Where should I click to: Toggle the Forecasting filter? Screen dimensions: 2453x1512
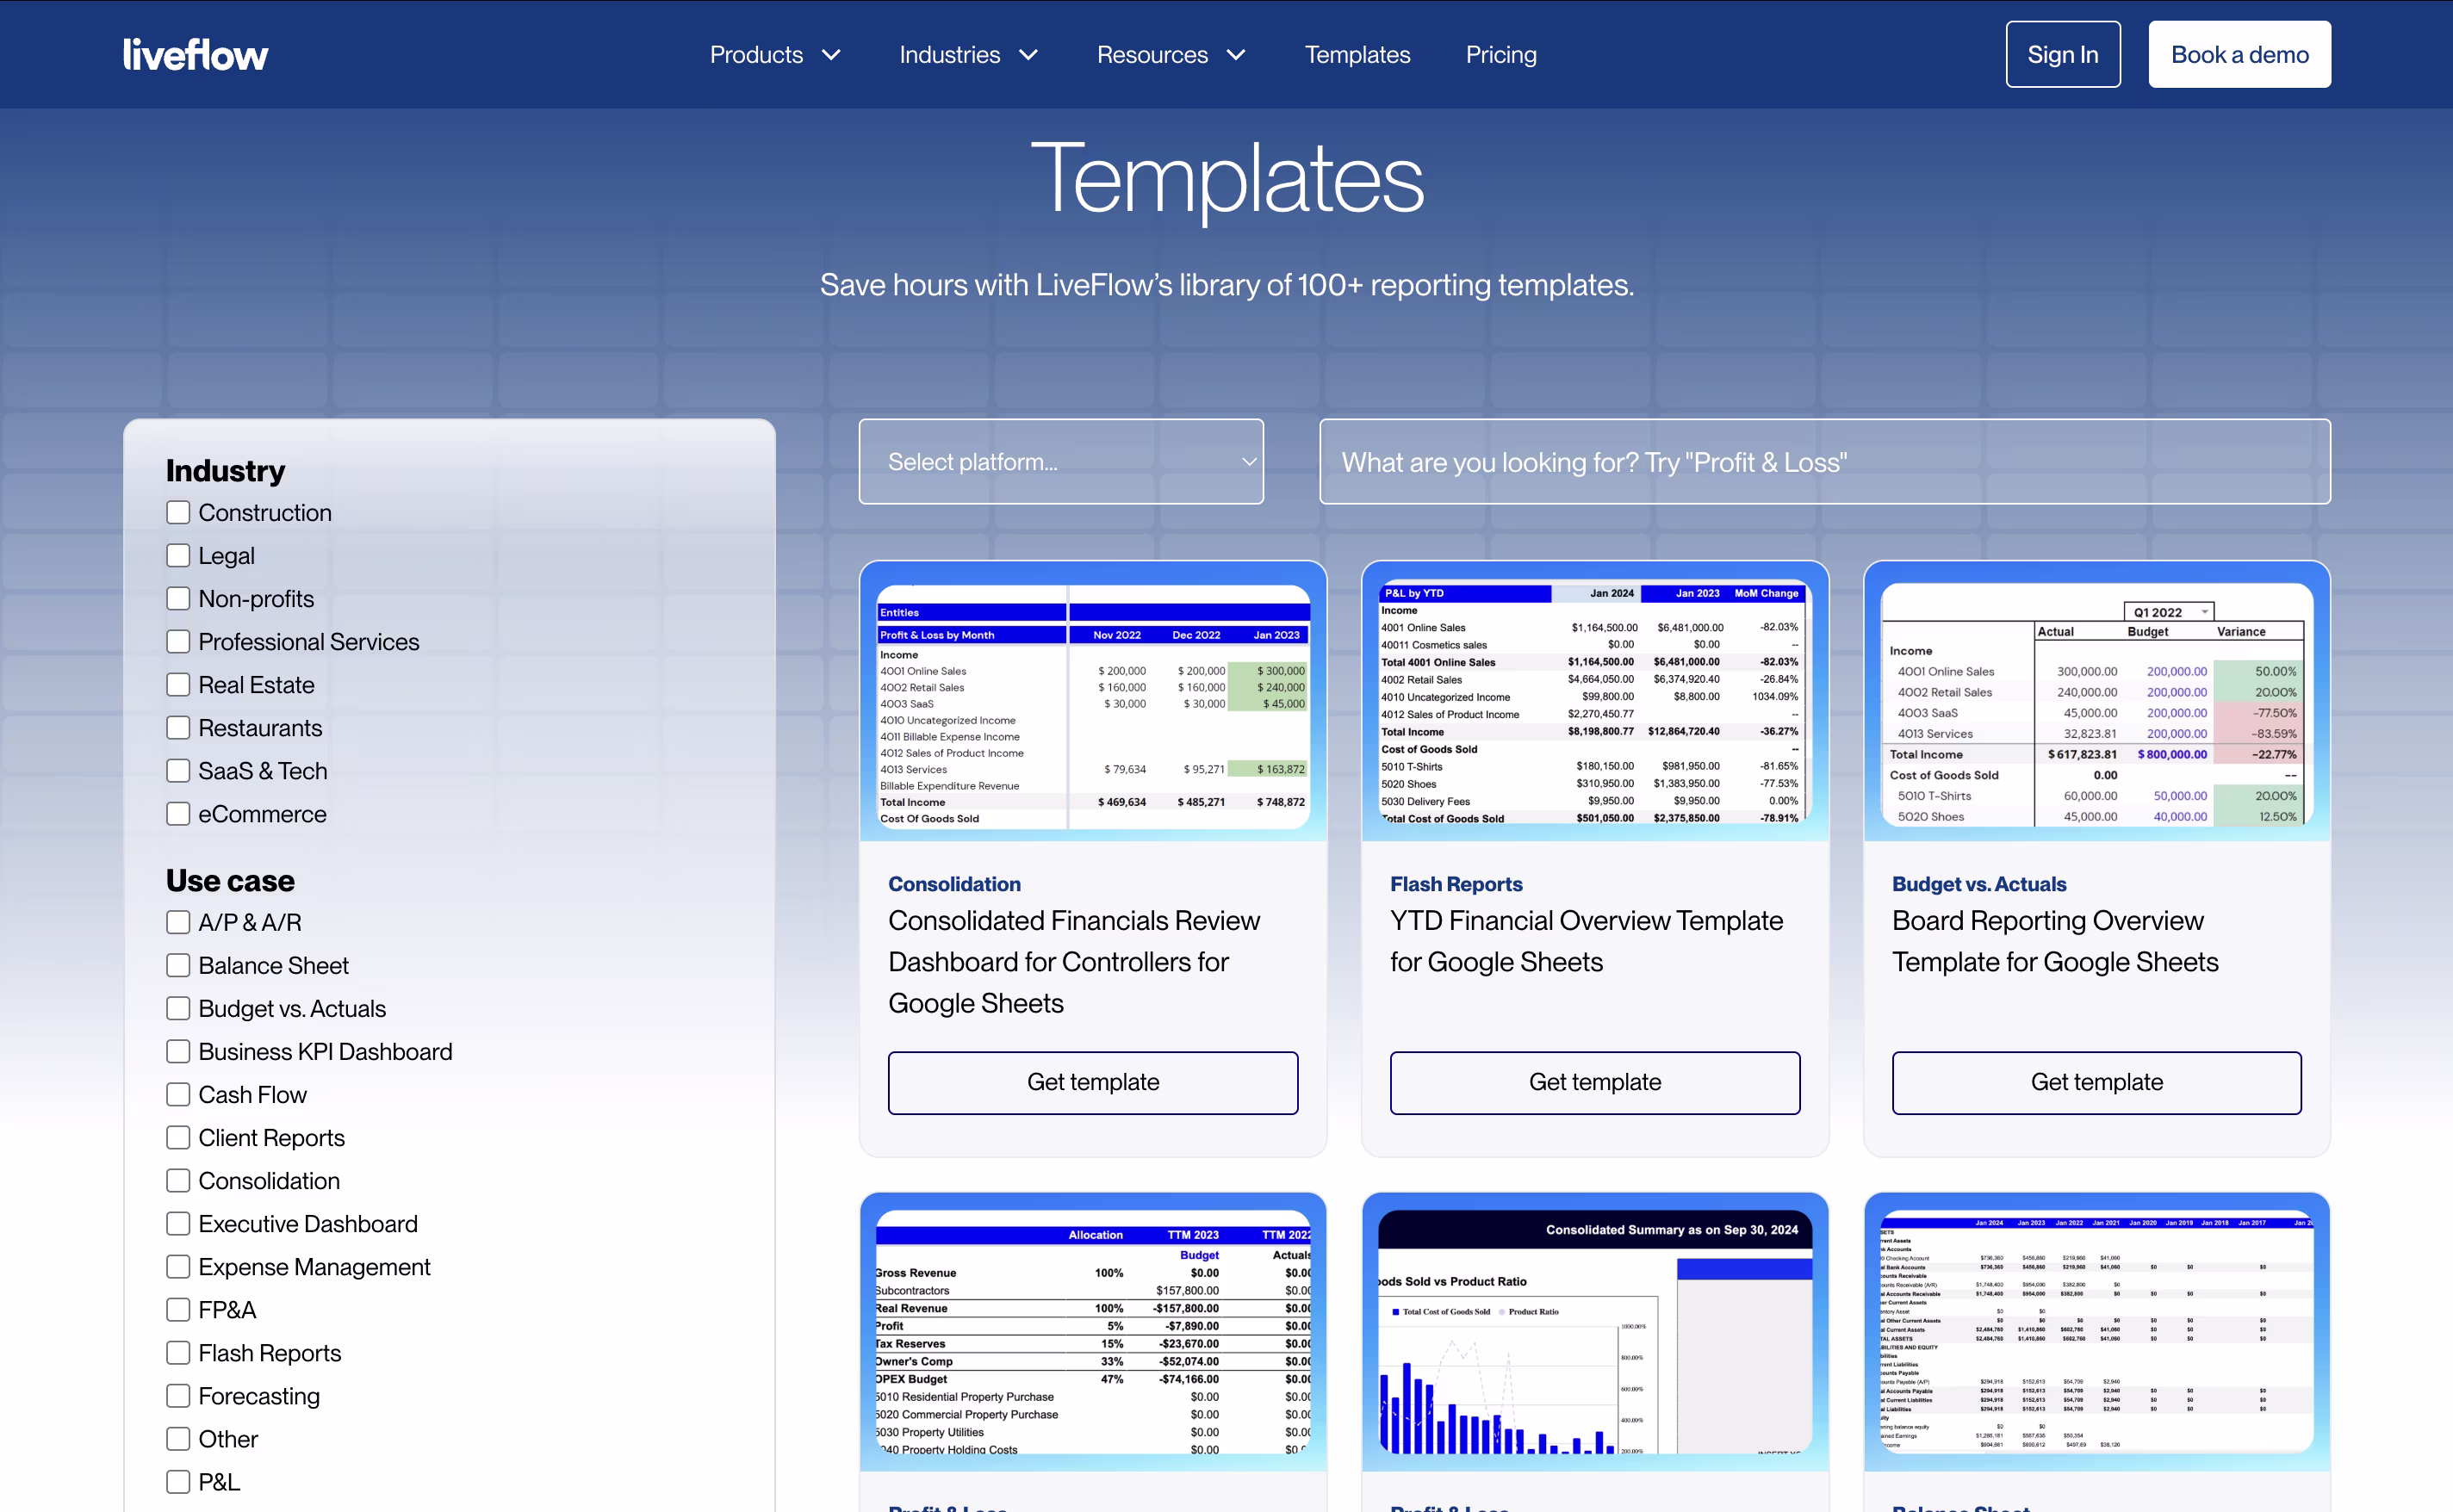(x=178, y=1395)
